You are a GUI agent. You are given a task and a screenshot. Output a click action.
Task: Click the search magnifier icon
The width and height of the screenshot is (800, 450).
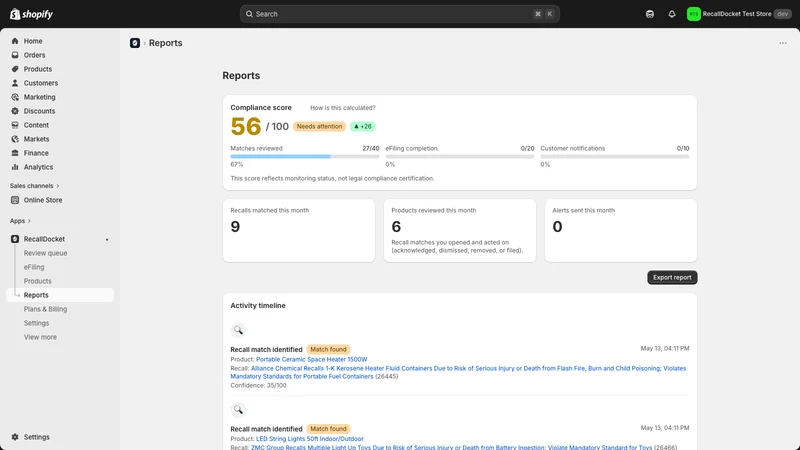tap(249, 14)
